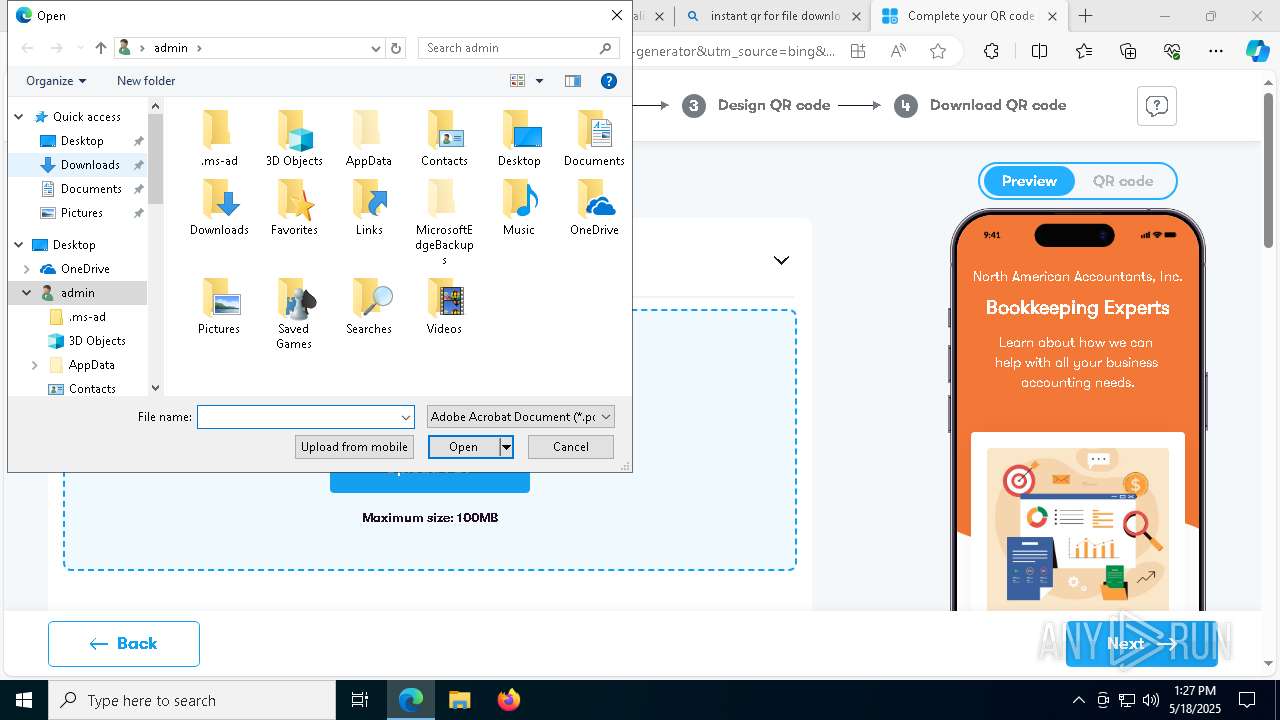Open Edge browser Extensions puzzle icon
The image size is (1280, 720).
coord(991,51)
